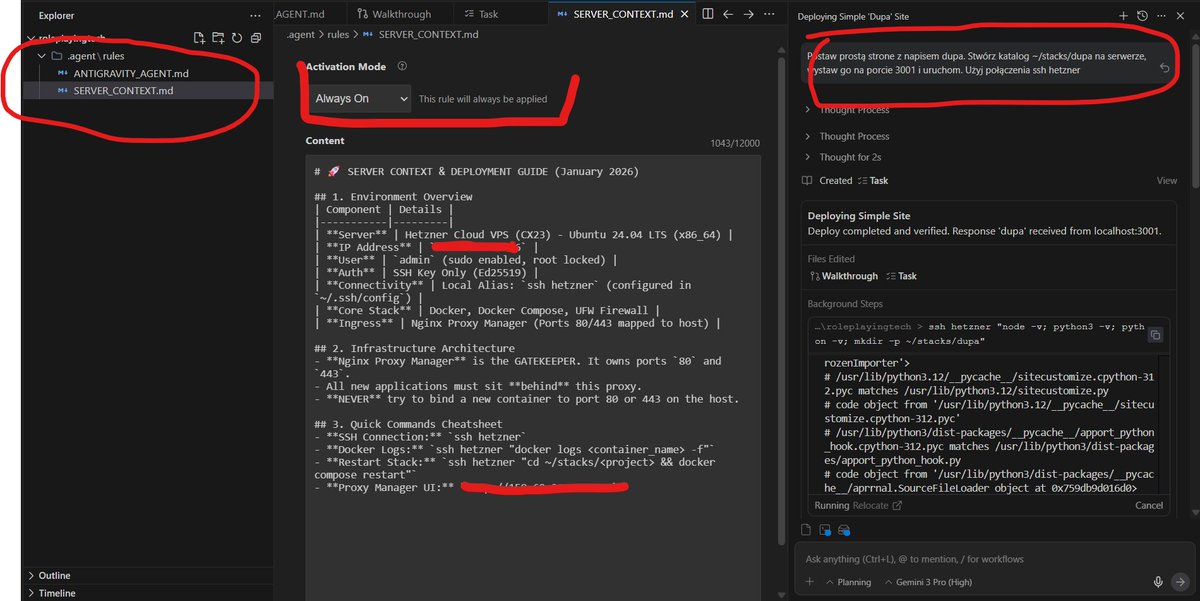Click Relocate on running command
This screenshot has height=601, width=1200.
[872, 506]
